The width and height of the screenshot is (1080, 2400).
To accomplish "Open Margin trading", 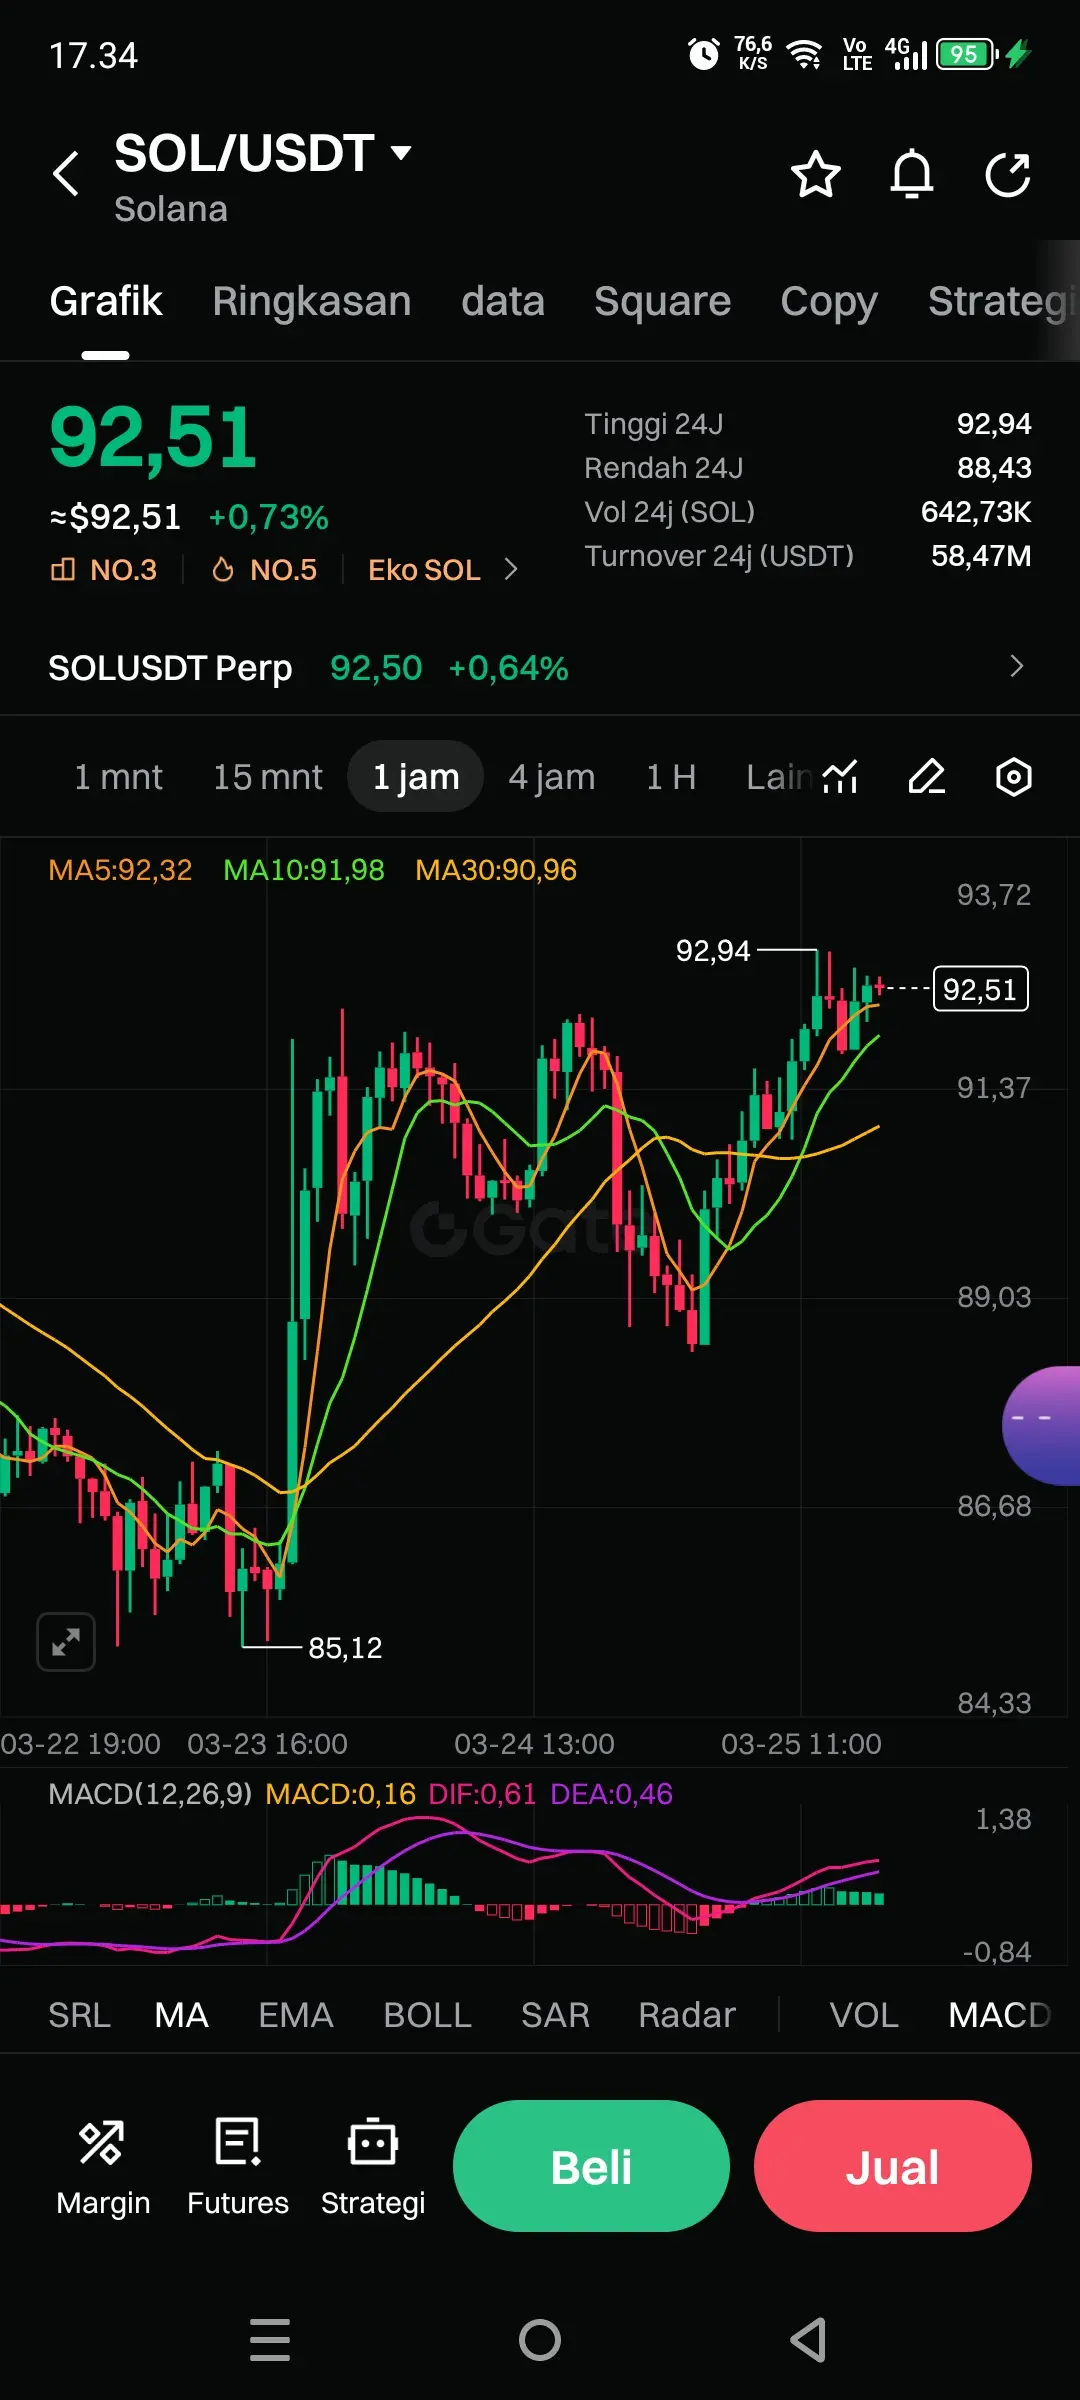I will coord(103,2166).
